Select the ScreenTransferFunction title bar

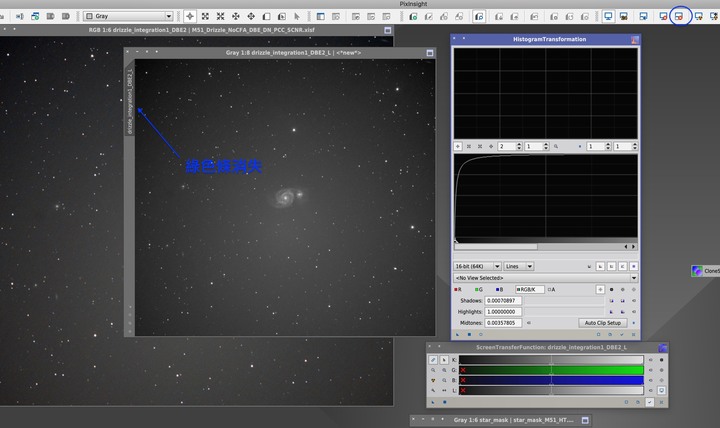[x=547, y=347]
